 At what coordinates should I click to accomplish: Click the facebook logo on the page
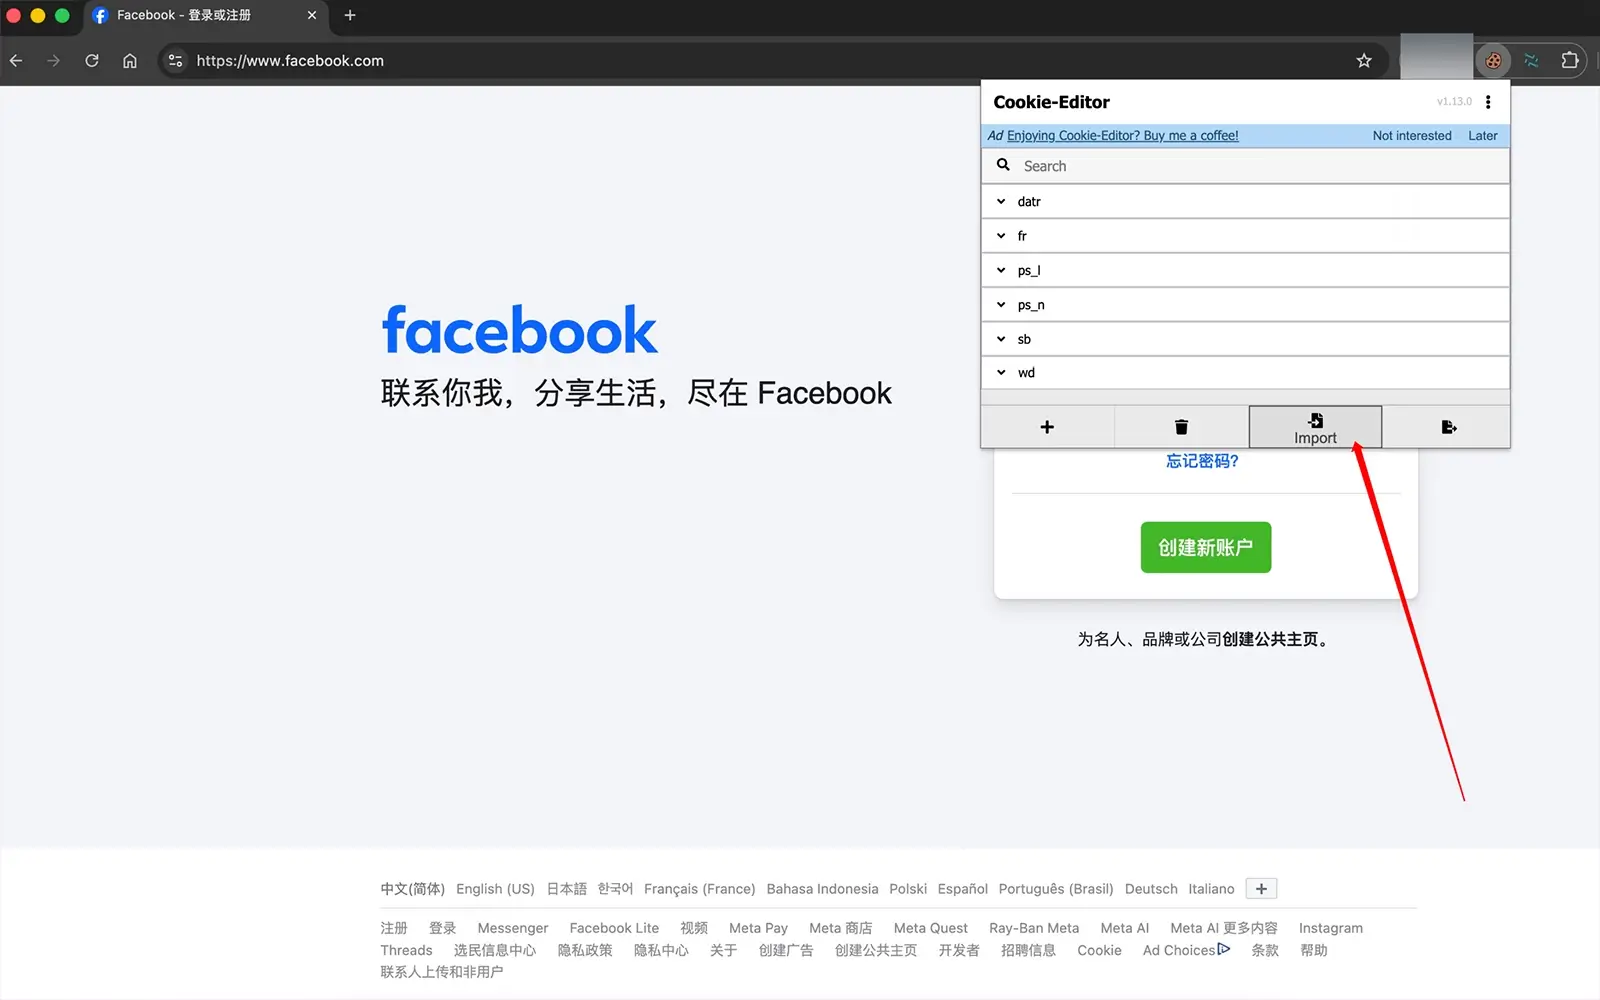[519, 331]
